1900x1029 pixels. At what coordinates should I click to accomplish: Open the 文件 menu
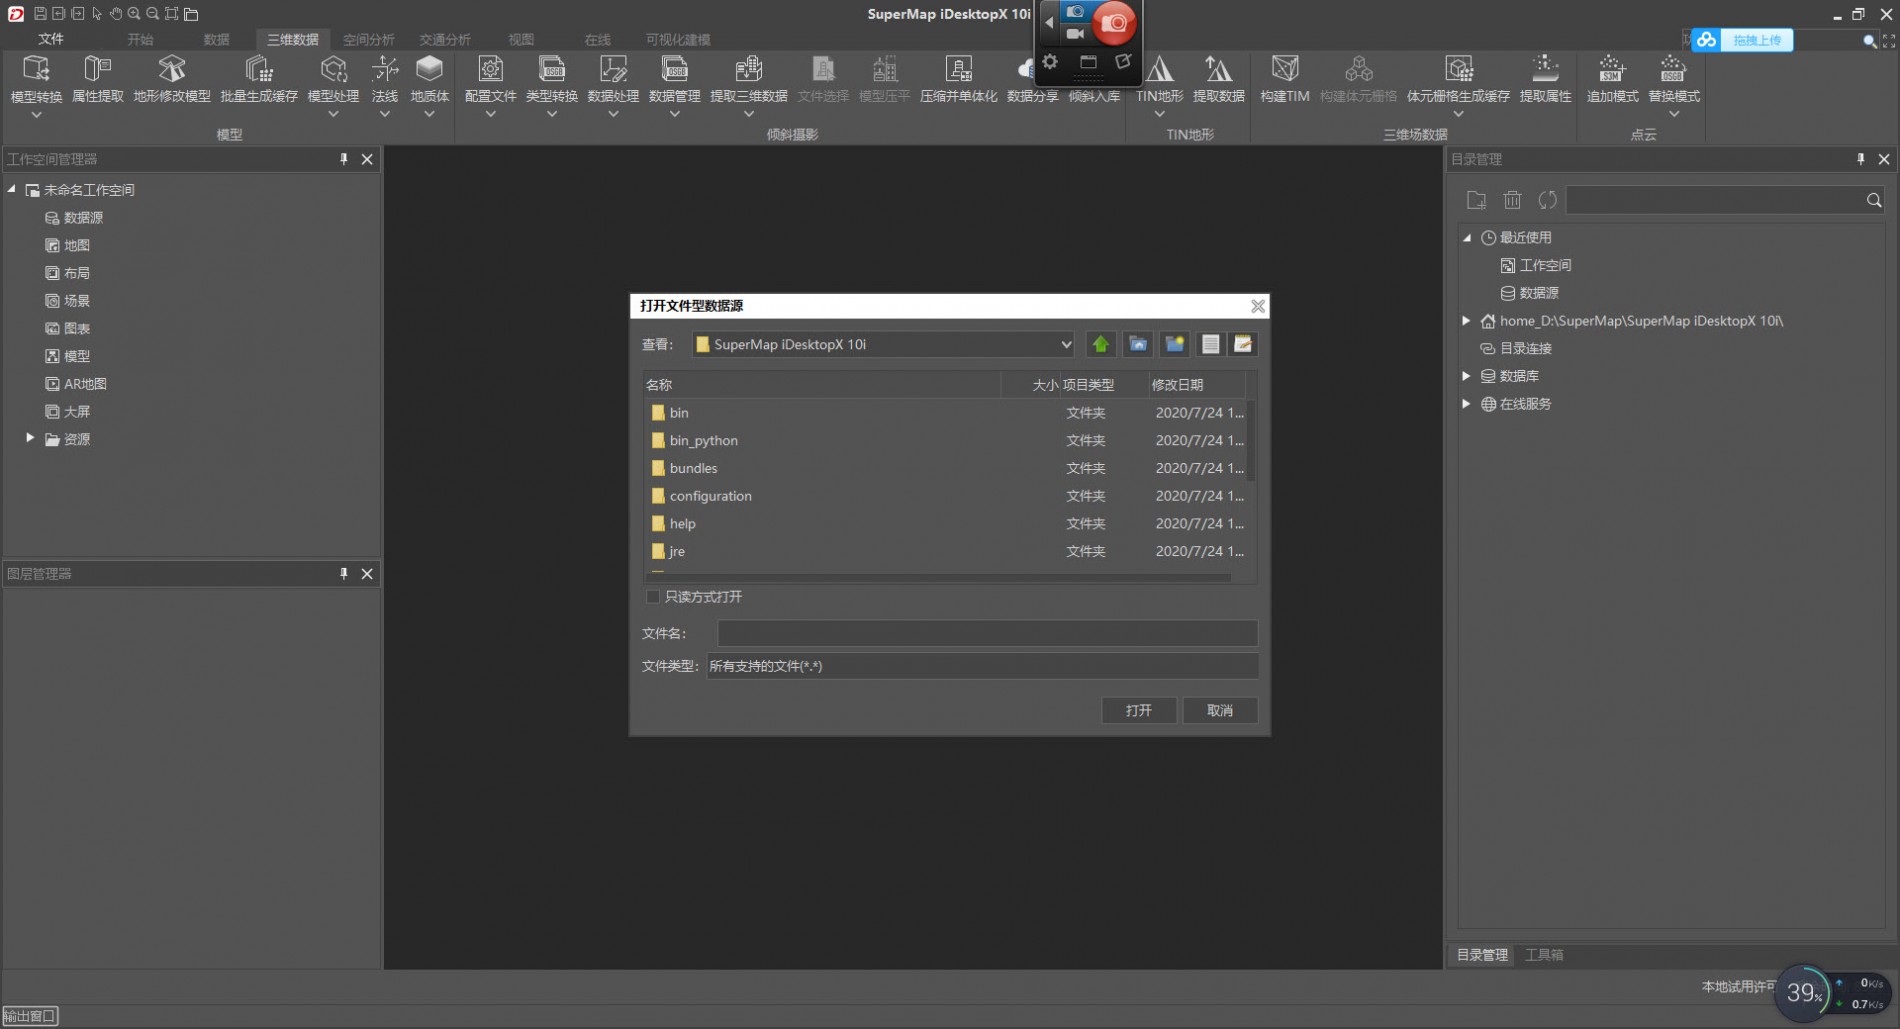tap(51, 39)
